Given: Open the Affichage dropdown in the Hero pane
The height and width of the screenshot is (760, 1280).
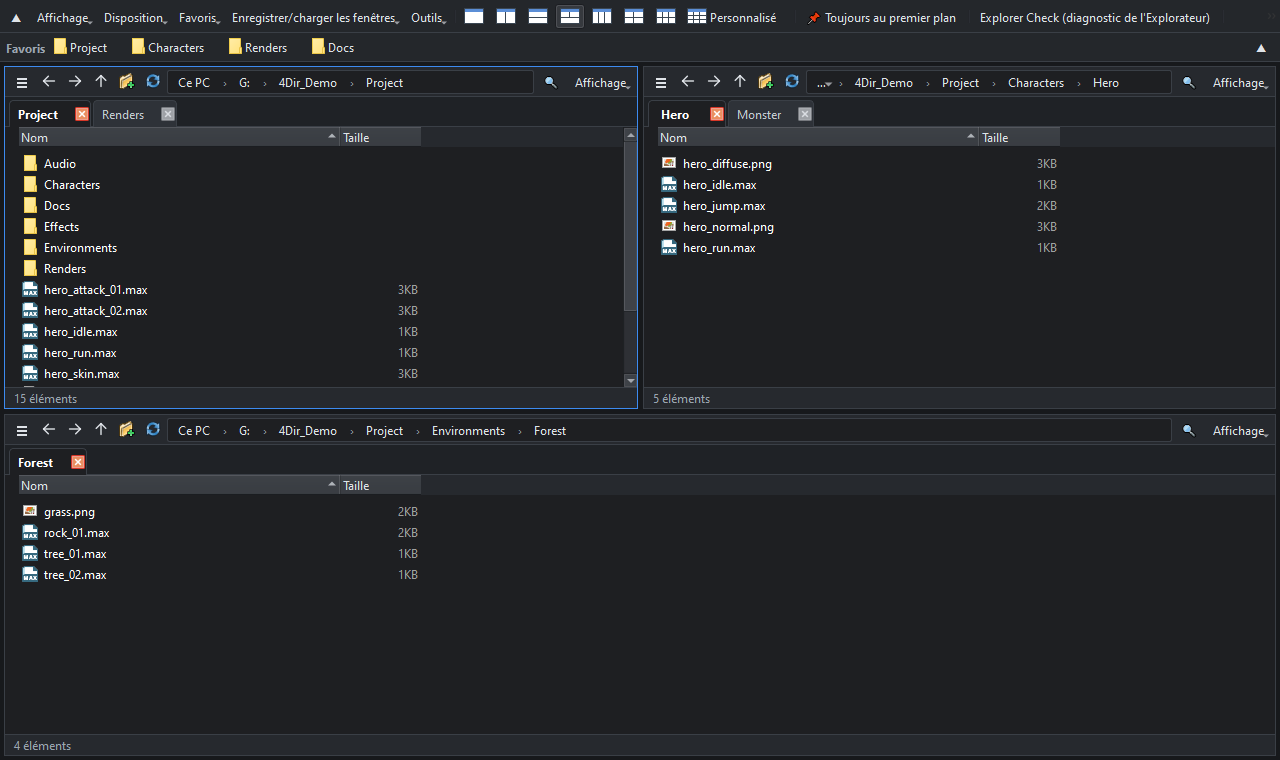Looking at the screenshot, I should coord(1242,82).
